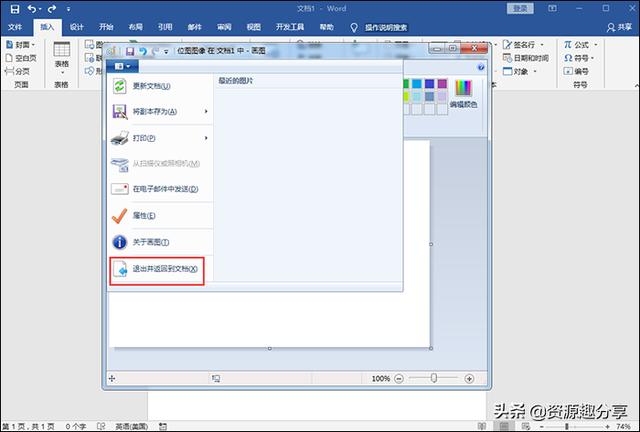Click the Word zoom slider handle
The image size is (640, 432).
click(x=567, y=426)
